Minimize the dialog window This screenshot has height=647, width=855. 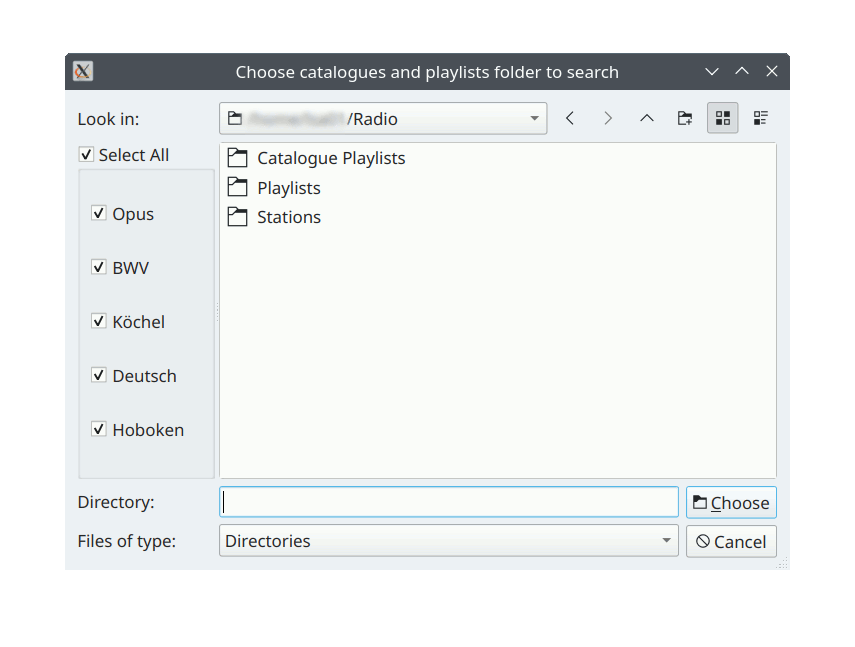point(712,71)
